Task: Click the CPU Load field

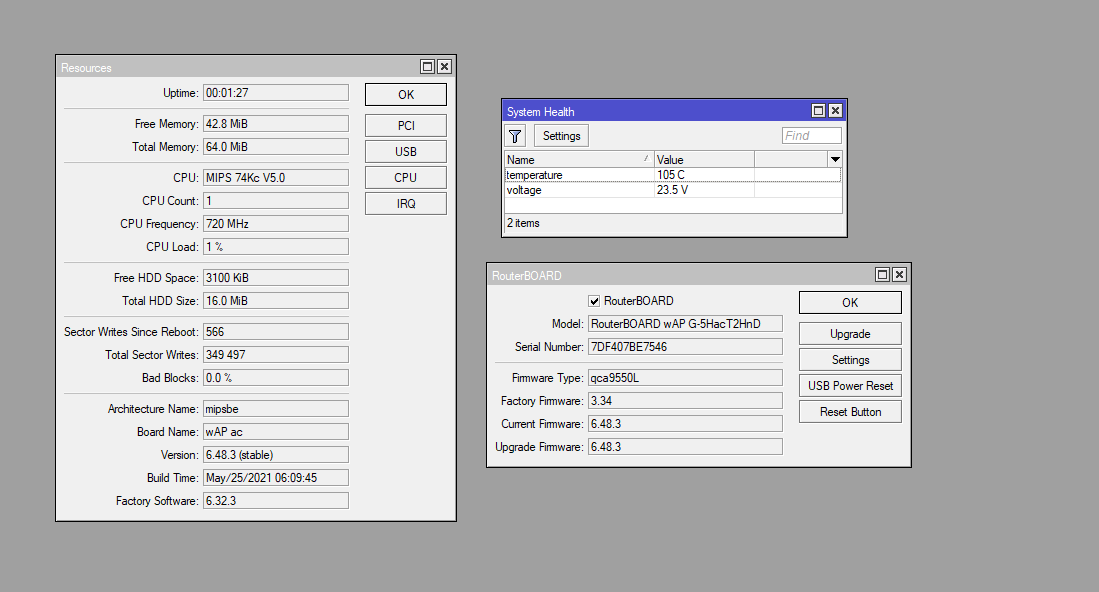Action: point(275,247)
